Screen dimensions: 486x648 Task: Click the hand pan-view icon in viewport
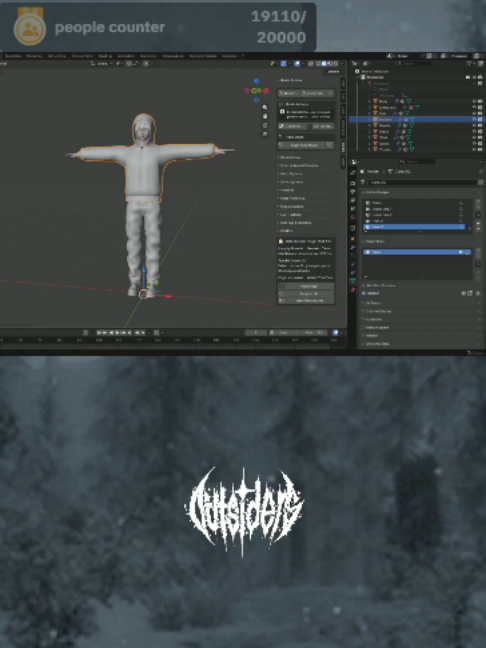pyautogui.click(x=265, y=116)
